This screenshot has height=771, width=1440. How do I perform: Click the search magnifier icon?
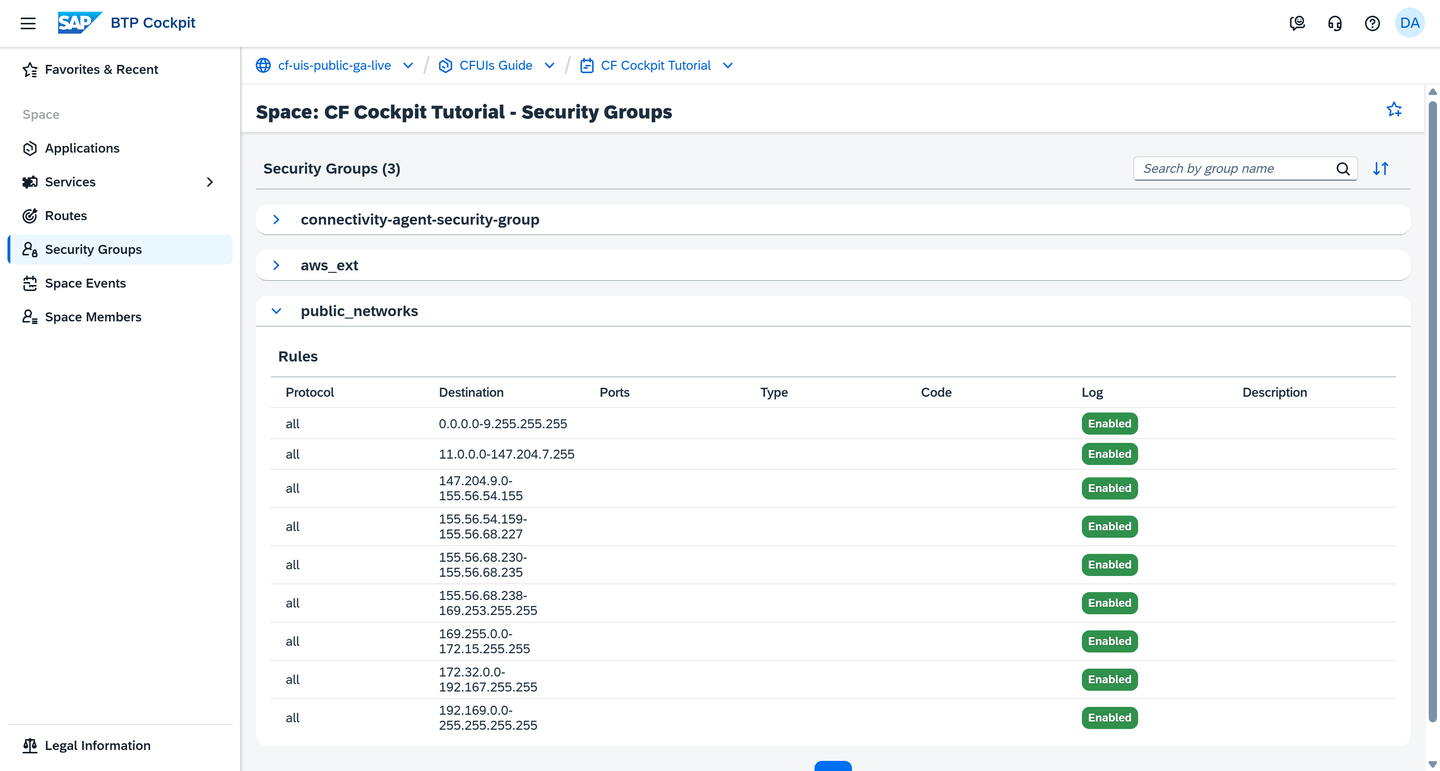pyautogui.click(x=1343, y=169)
